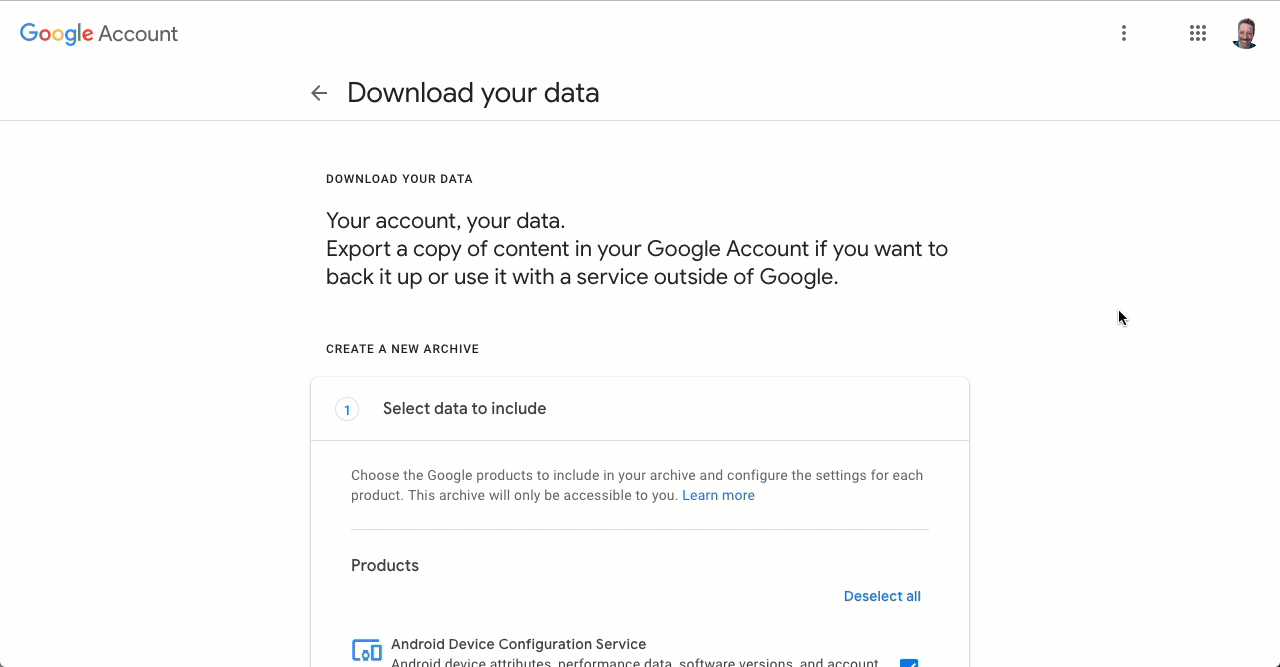Click the CREATE A NEW ARCHIVE label
The height and width of the screenshot is (667, 1280).
pos(402,349)
